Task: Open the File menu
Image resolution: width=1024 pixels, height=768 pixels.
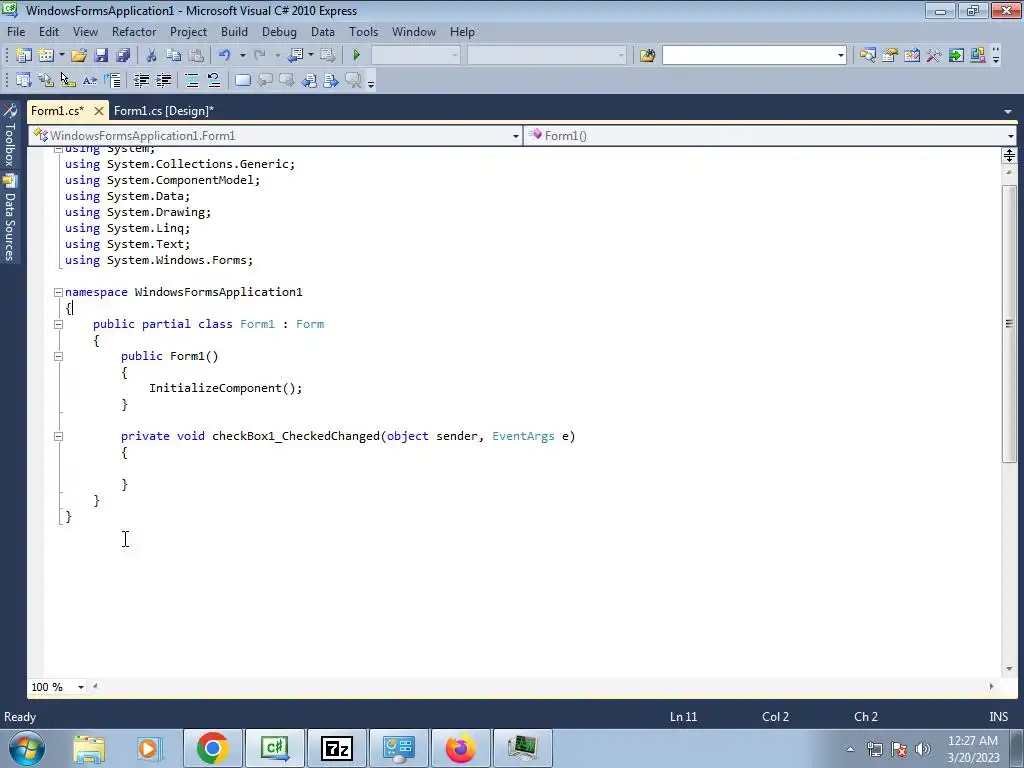Action: click(x=16, y=32)
